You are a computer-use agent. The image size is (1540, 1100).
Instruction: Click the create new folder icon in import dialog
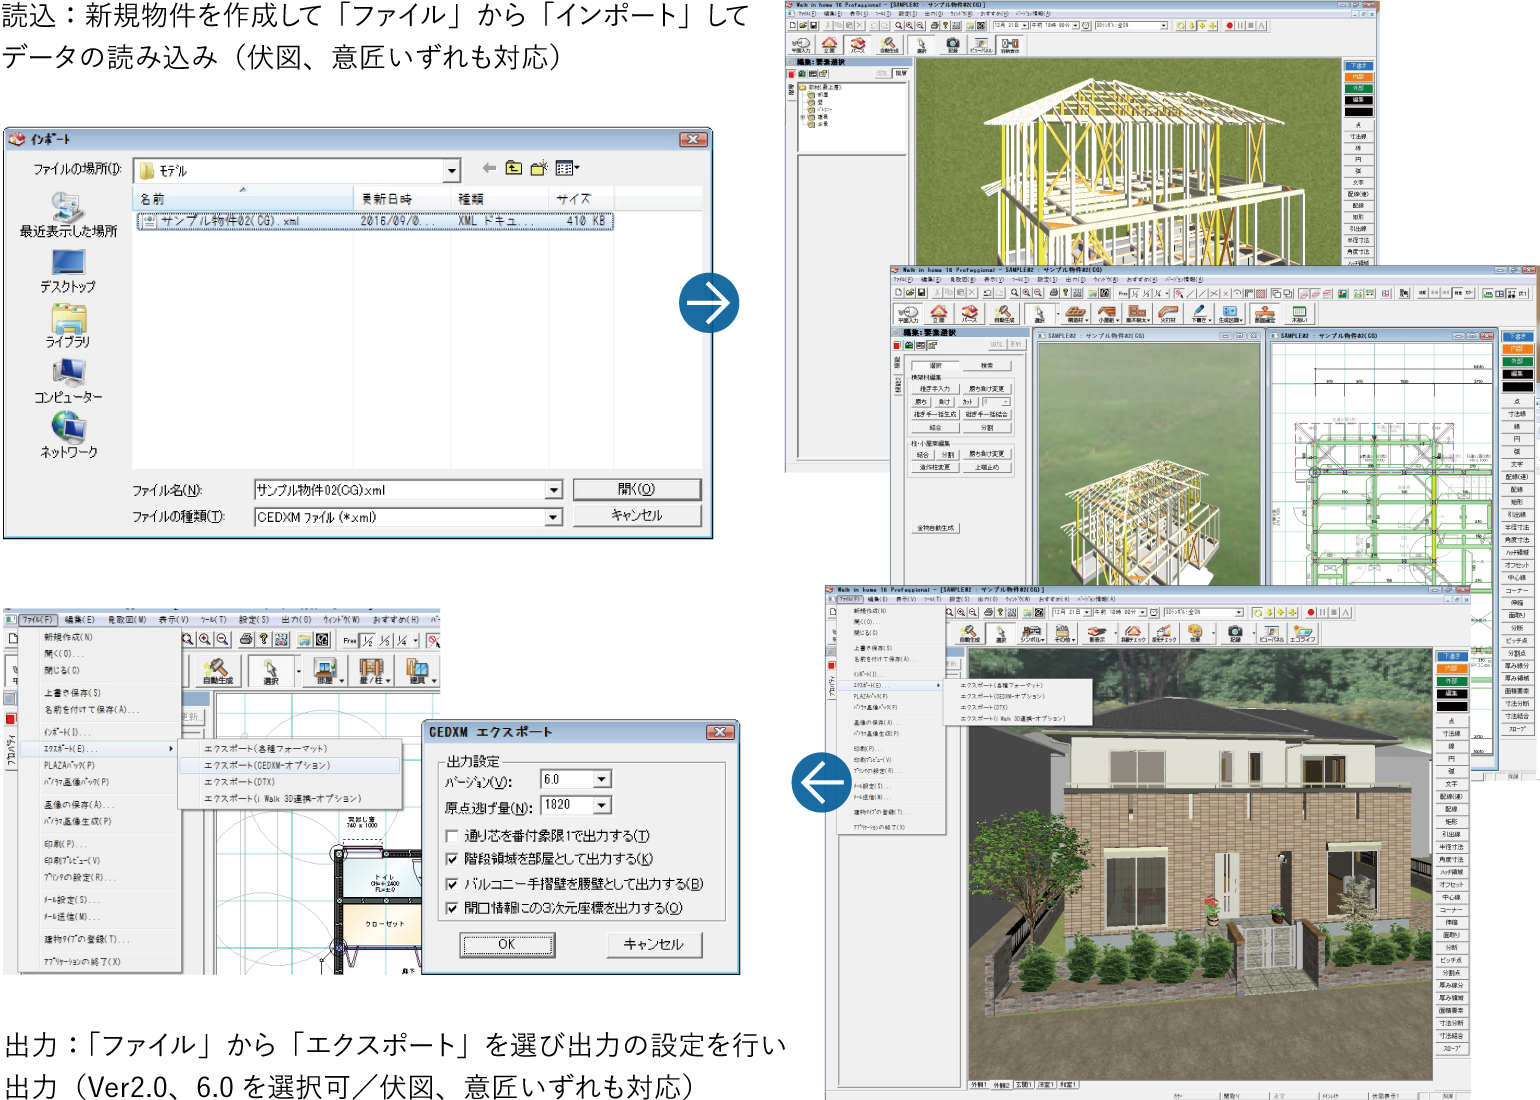pyautogui.click(x=538, y=168)
